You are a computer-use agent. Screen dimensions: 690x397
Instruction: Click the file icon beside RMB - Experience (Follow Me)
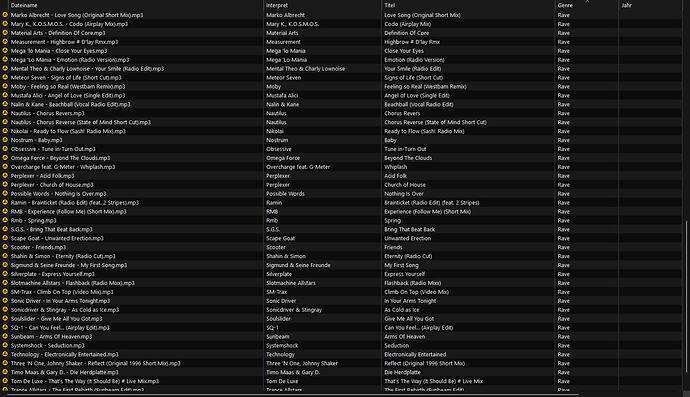[x=5, y=211]
